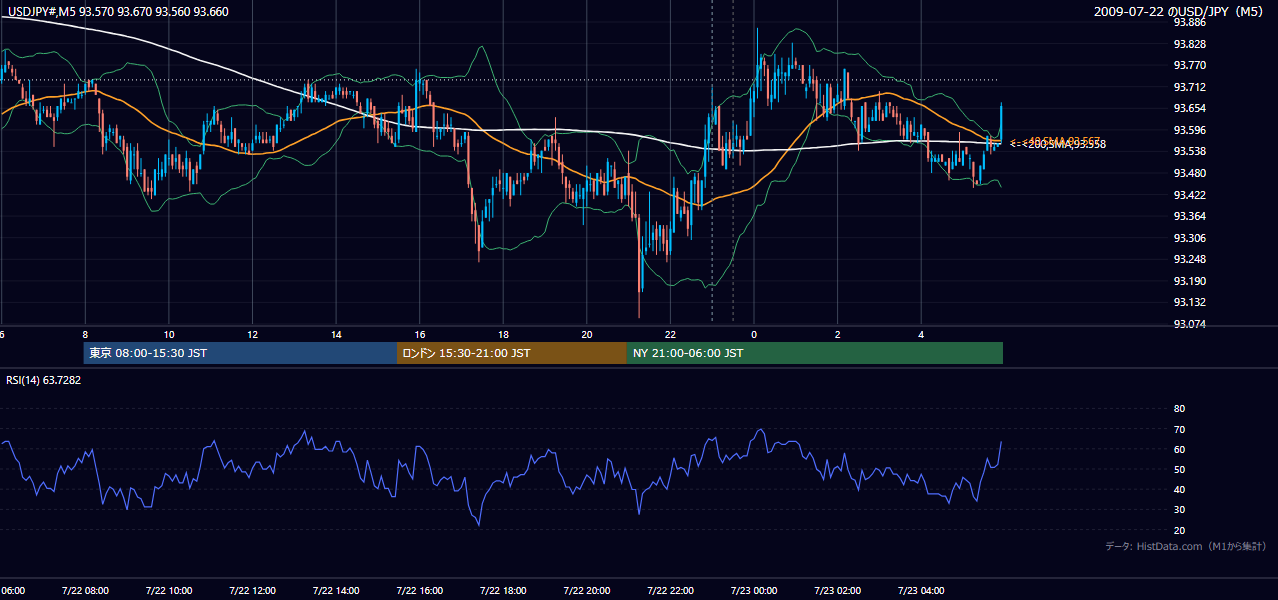Click the 7/22 08:00 bottom time label

(85, 591)
